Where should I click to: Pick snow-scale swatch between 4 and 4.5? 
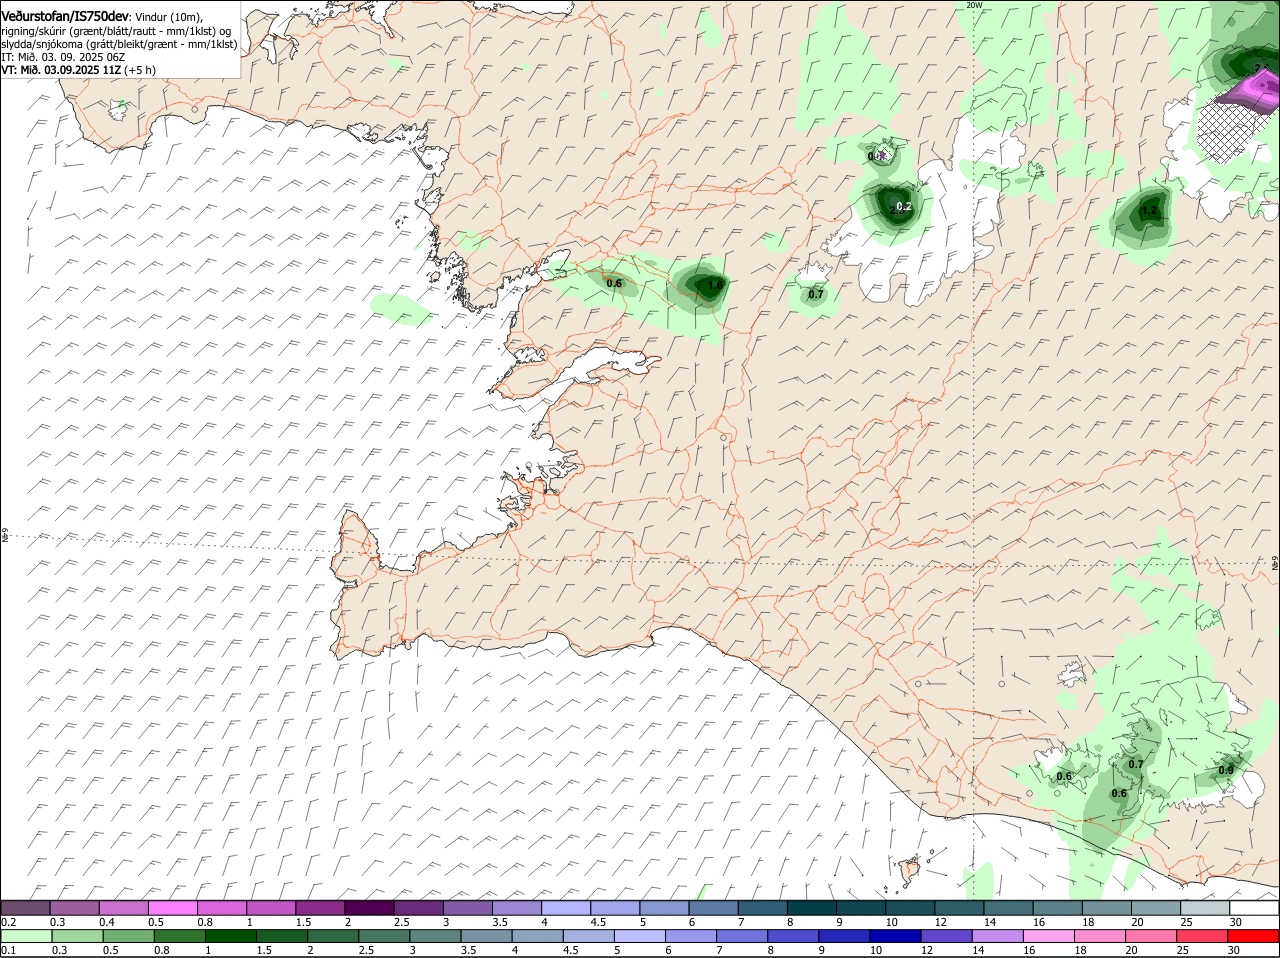pyautogui.click(x=566, y=908)
